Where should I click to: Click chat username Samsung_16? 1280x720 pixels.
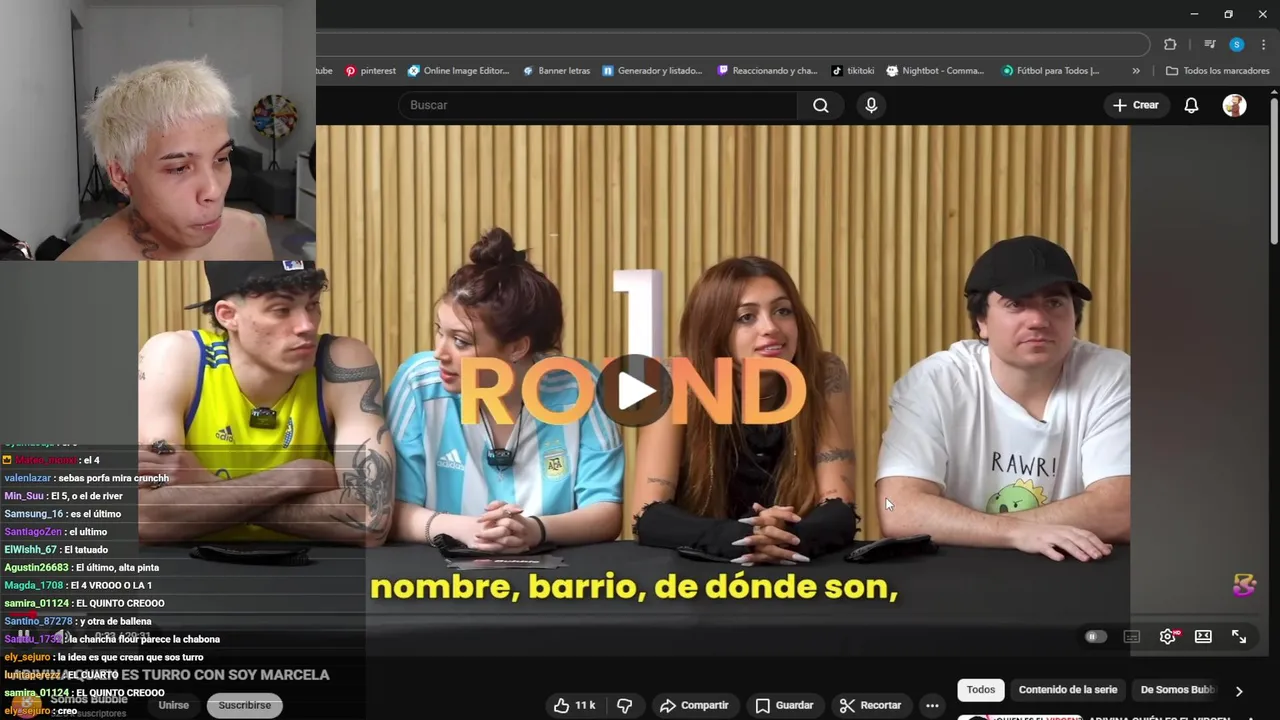pyautogui.click(x=33, y=514)
